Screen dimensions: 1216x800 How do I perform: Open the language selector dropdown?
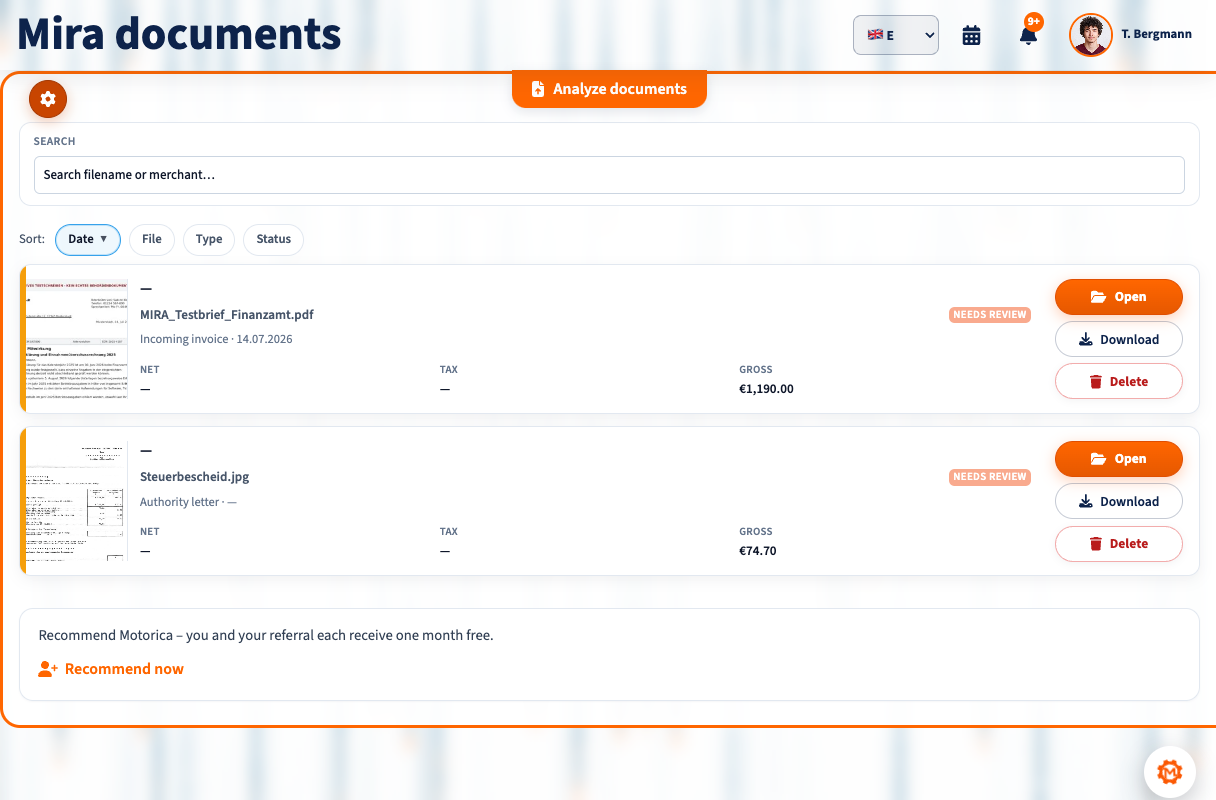pos(896,35)
